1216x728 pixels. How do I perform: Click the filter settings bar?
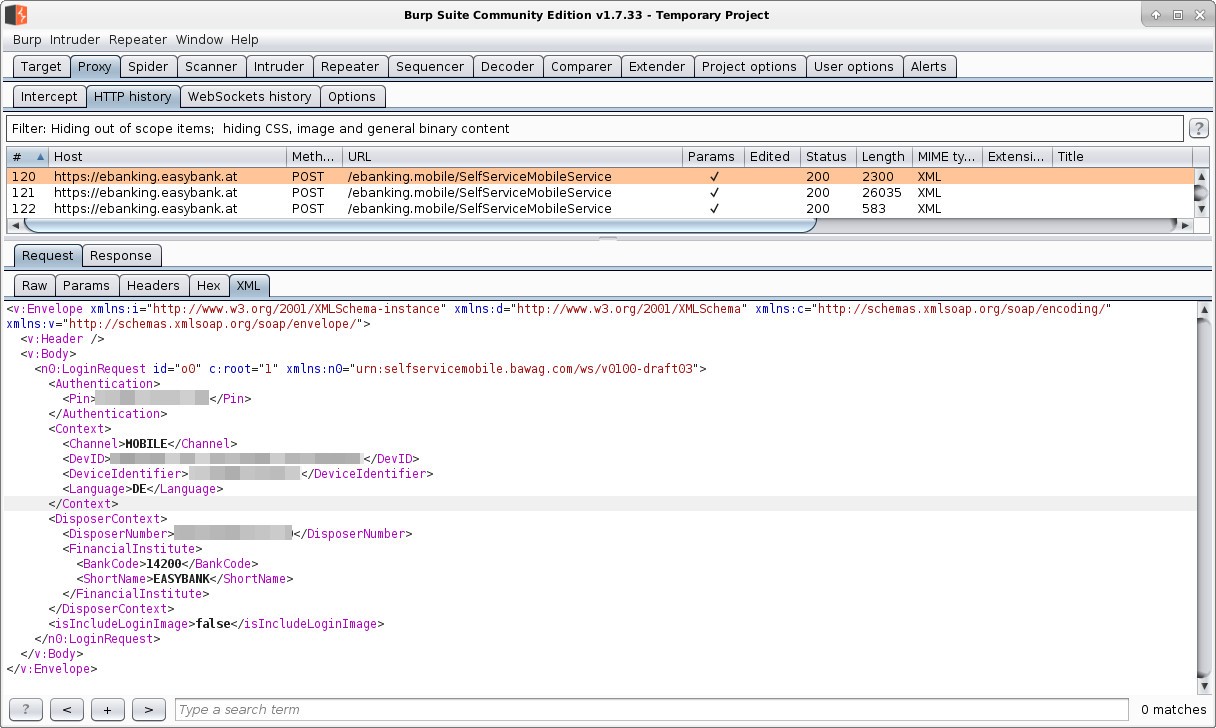pos(594,129)
